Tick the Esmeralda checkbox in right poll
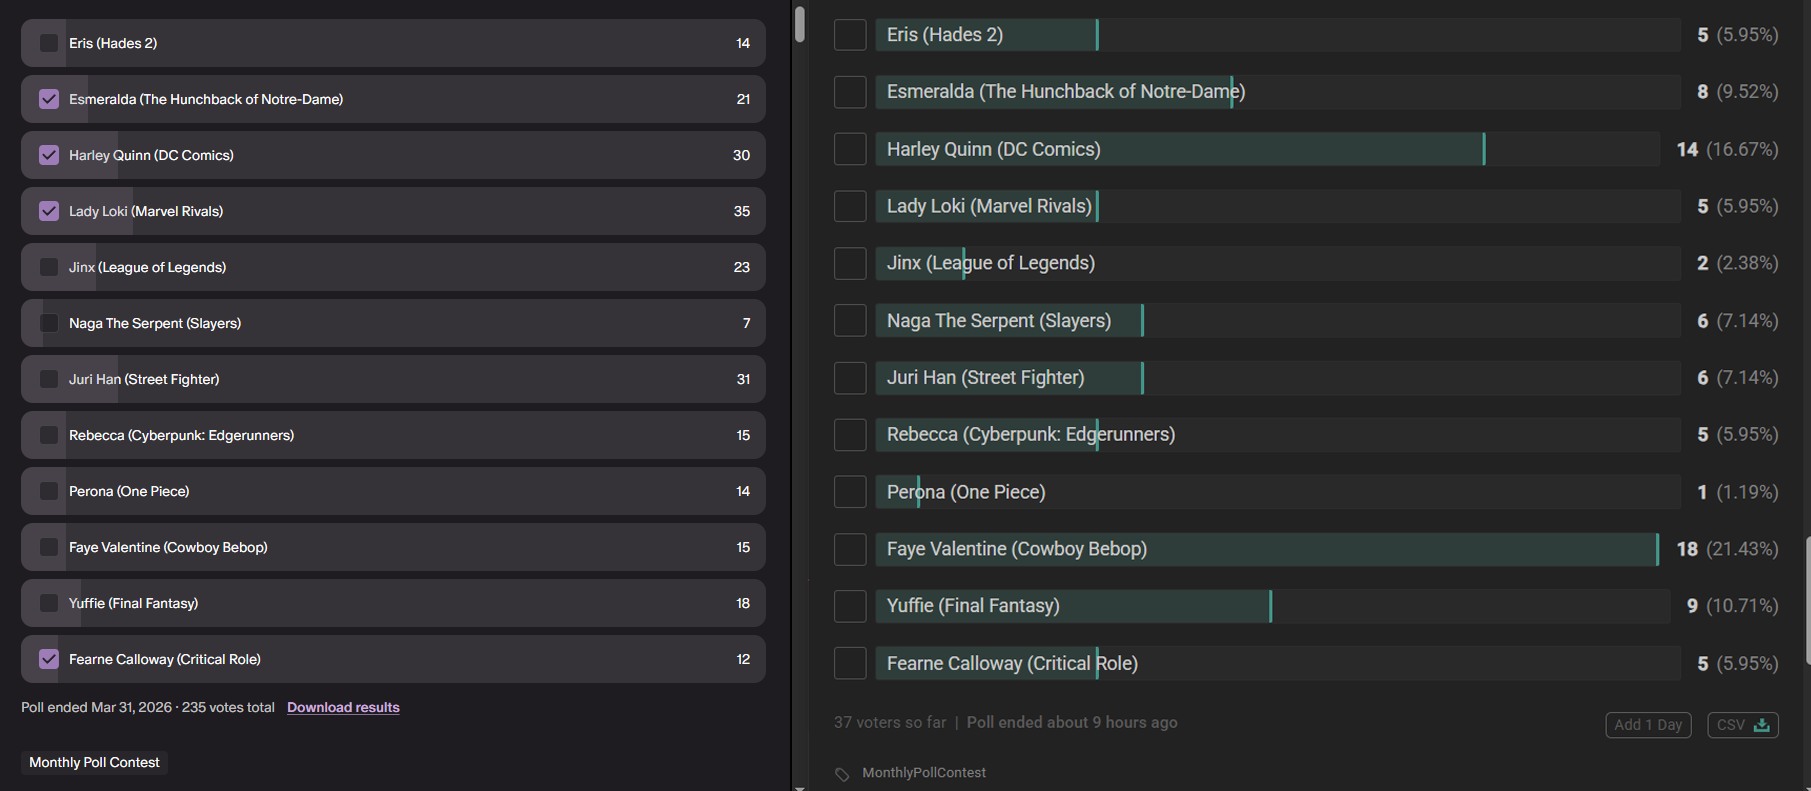Image resolution: width=1811 pixels, height=791 pixels. point(850,92)
